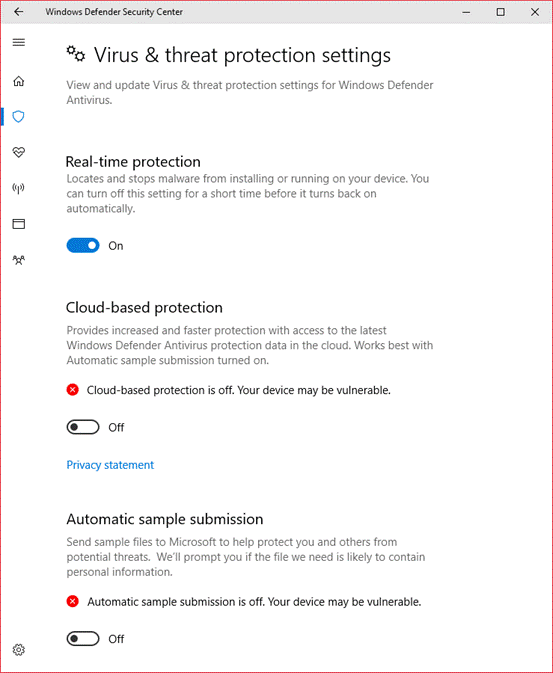
Task: Click the Real-time protection heading
Action: point(133,162)
